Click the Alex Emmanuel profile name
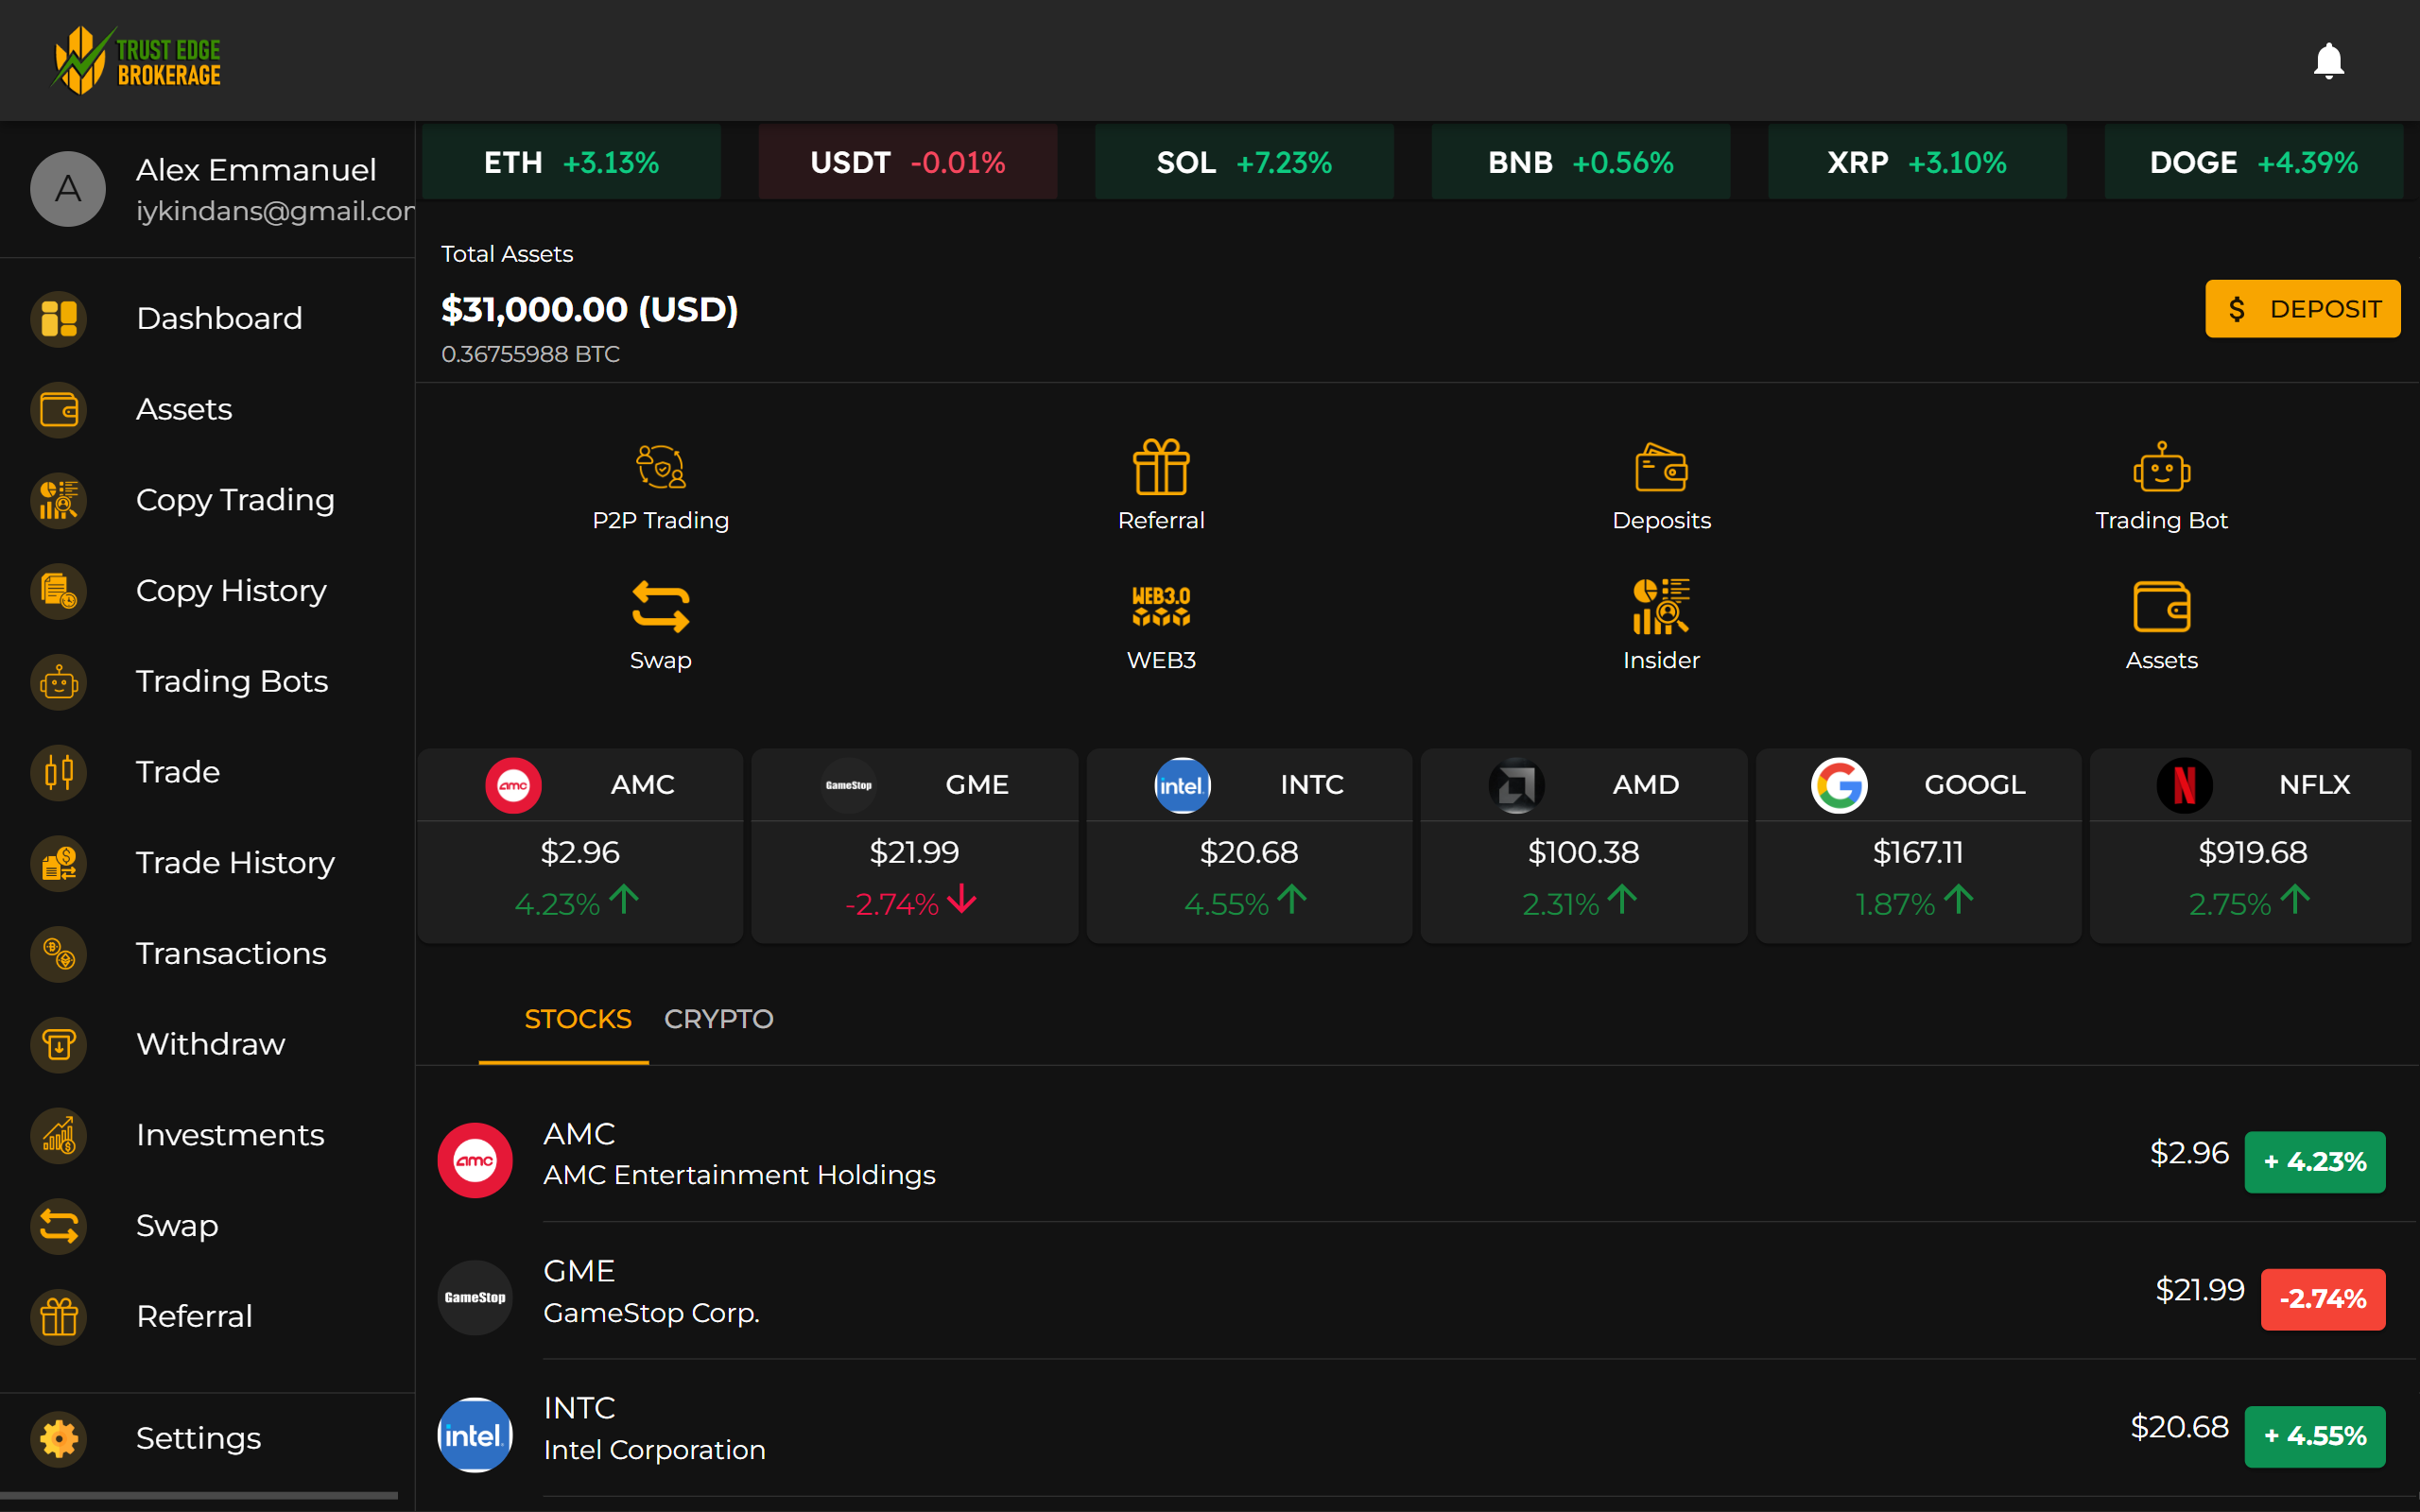The height and width of the screenshot is (1512, 2420). point(256,170)
